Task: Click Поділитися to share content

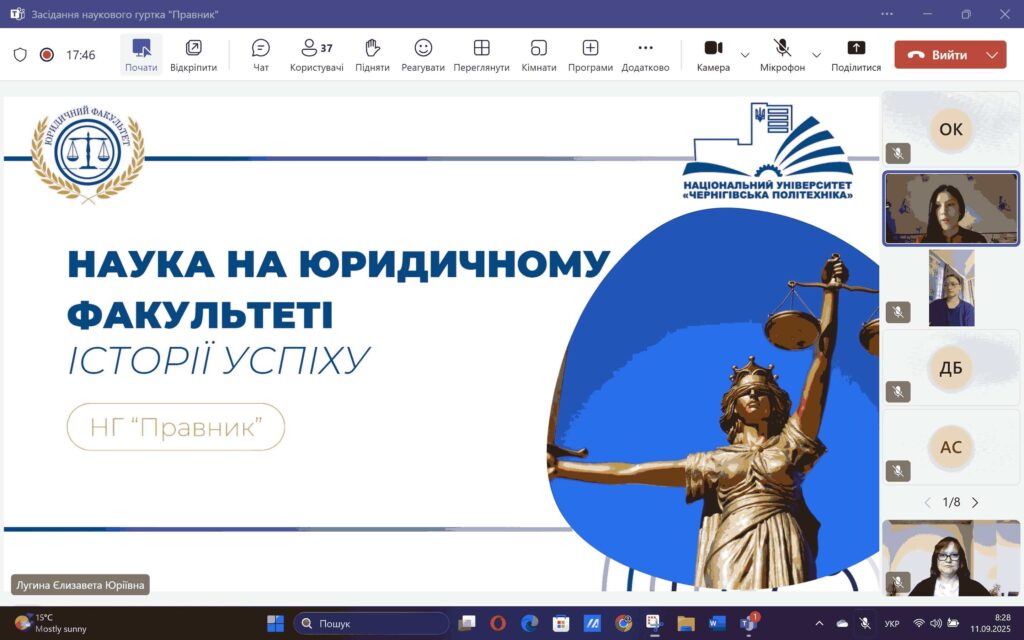Action: (x=856, y=55)
